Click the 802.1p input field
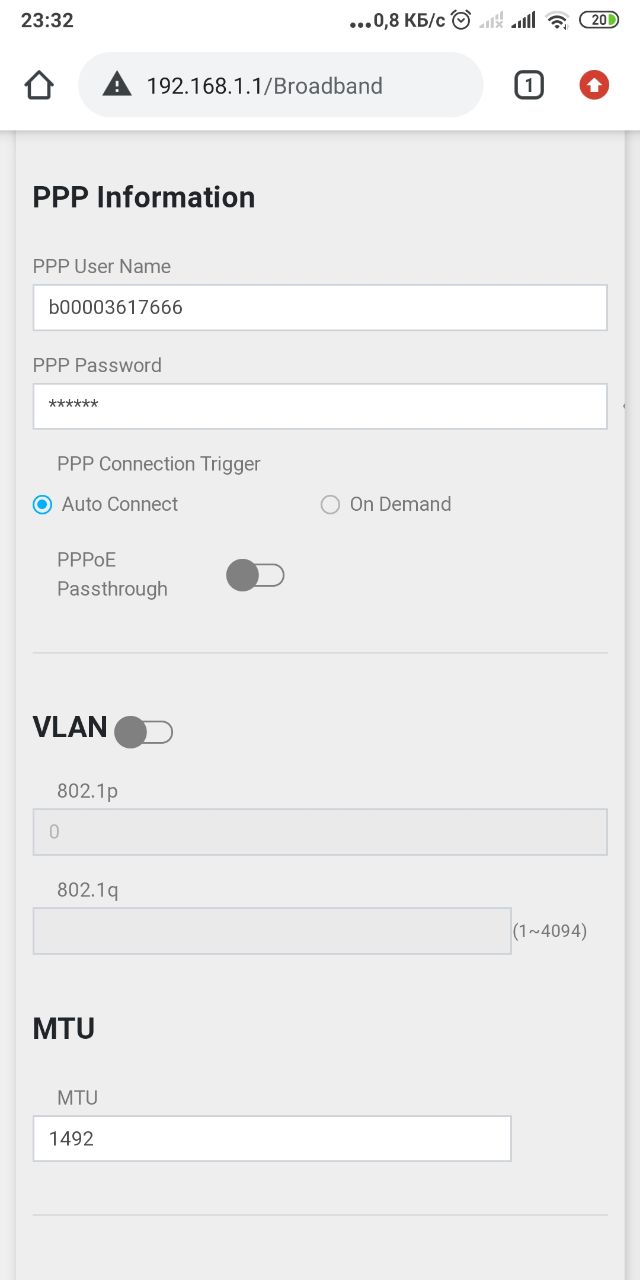This screenshot has width=640, height=1280. click(x=320, y=832)
